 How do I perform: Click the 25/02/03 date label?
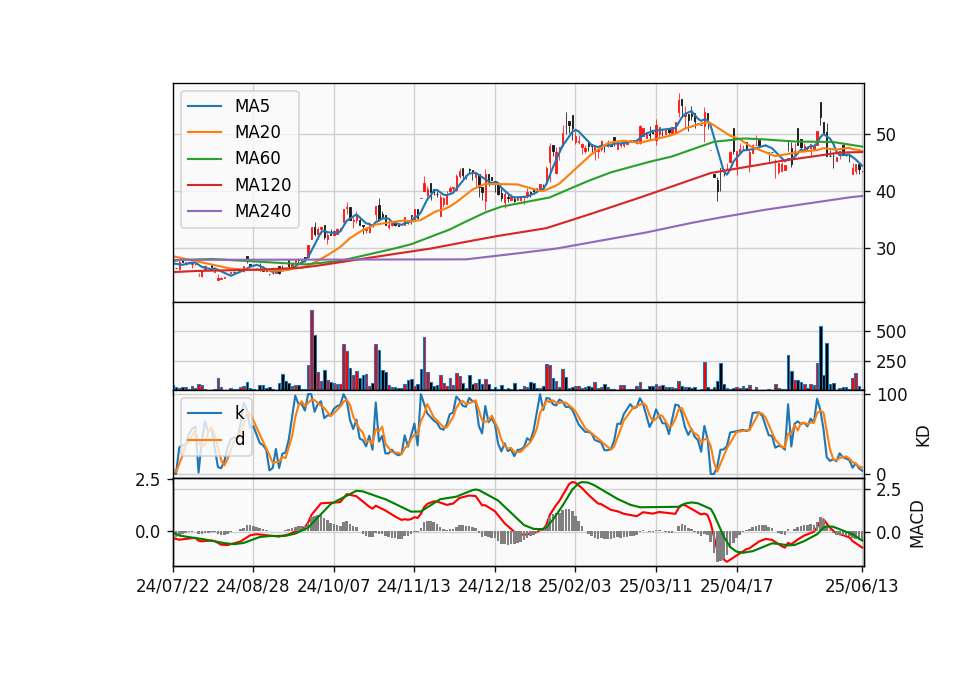pyautogui.click(x=575, y=586)
